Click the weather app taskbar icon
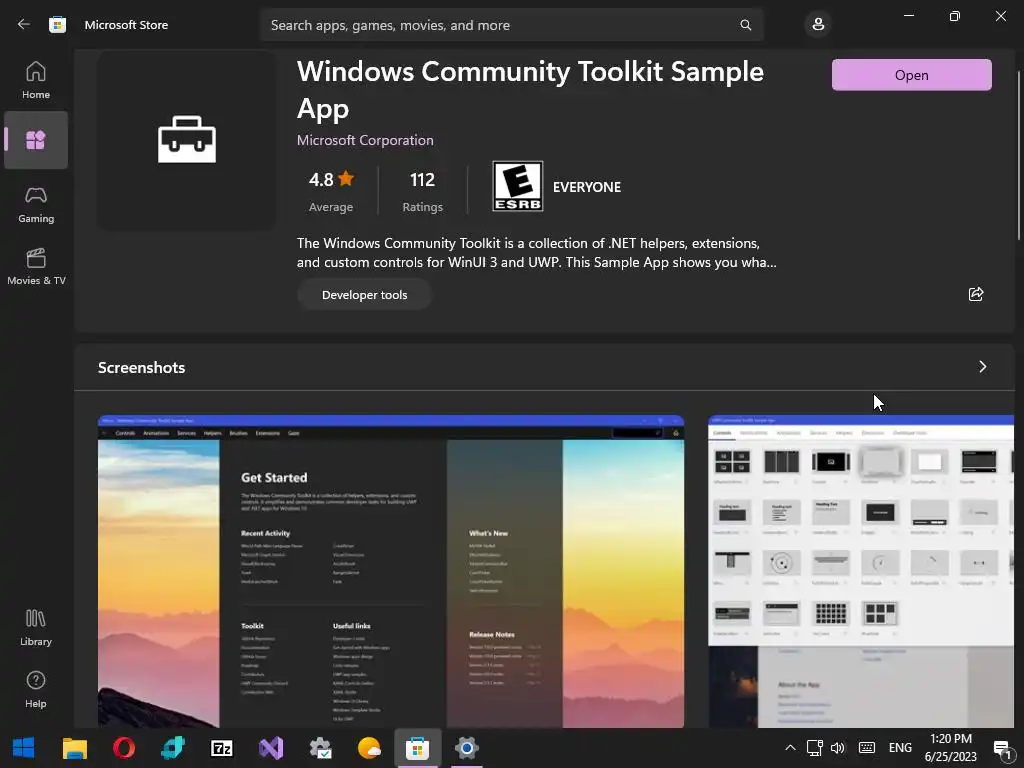 (369, 748)
